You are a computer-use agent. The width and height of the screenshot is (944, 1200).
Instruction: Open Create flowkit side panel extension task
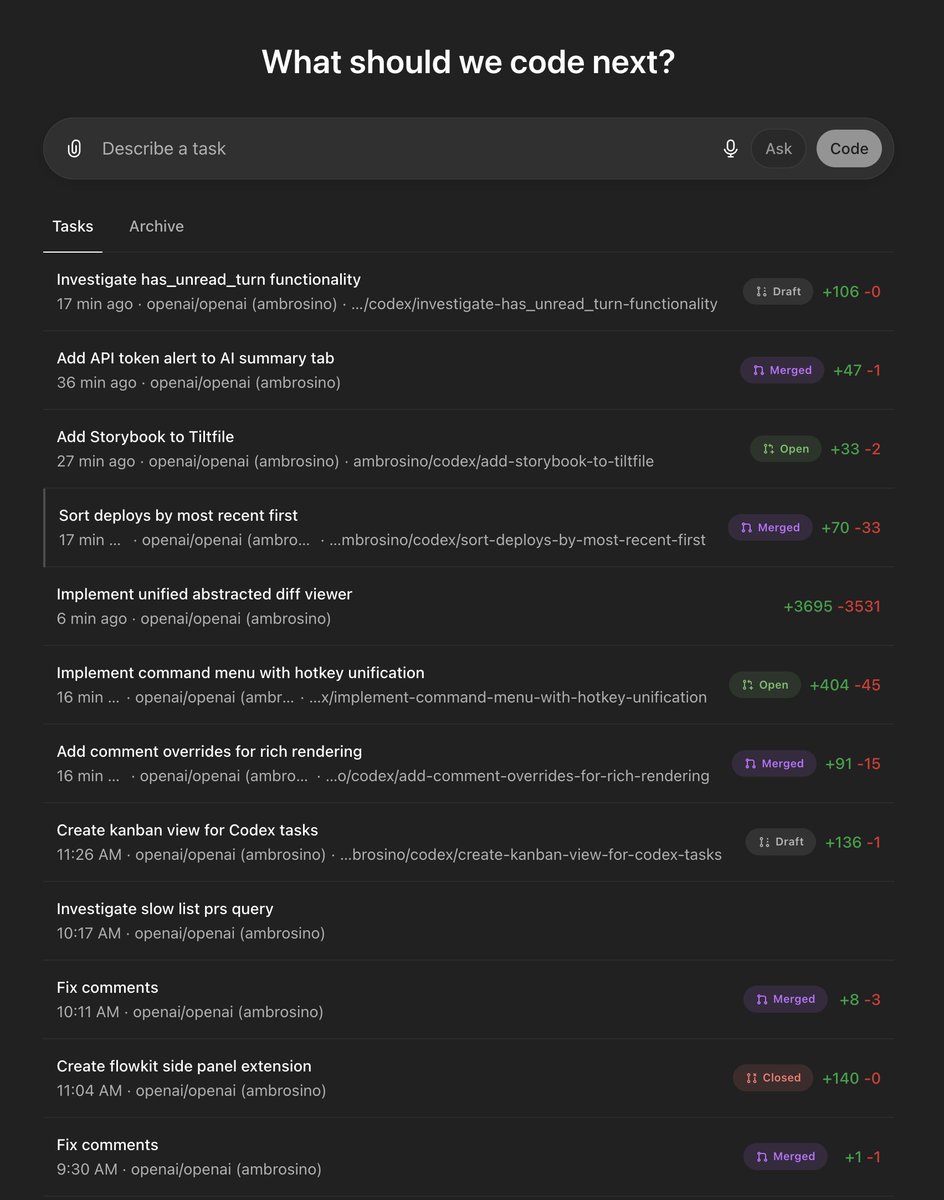click(x=469, y=1078)
